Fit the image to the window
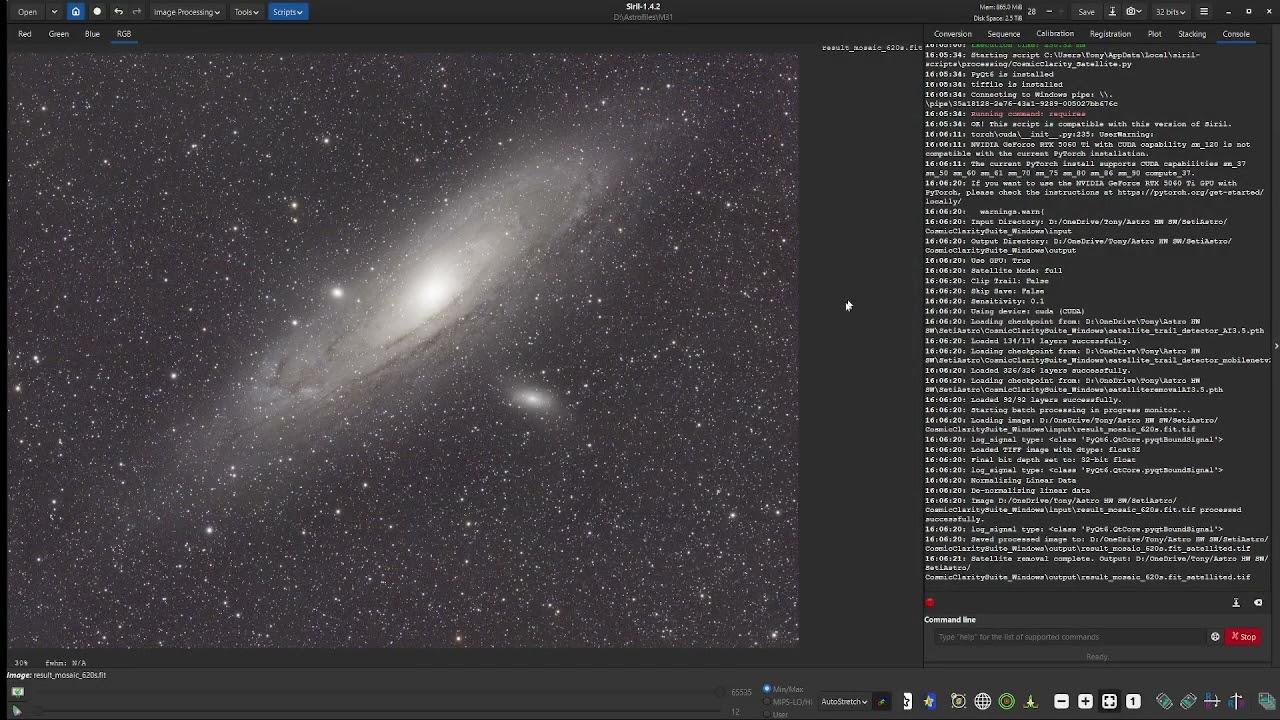The image size is (1280, 720). [x=1109, y=702]
